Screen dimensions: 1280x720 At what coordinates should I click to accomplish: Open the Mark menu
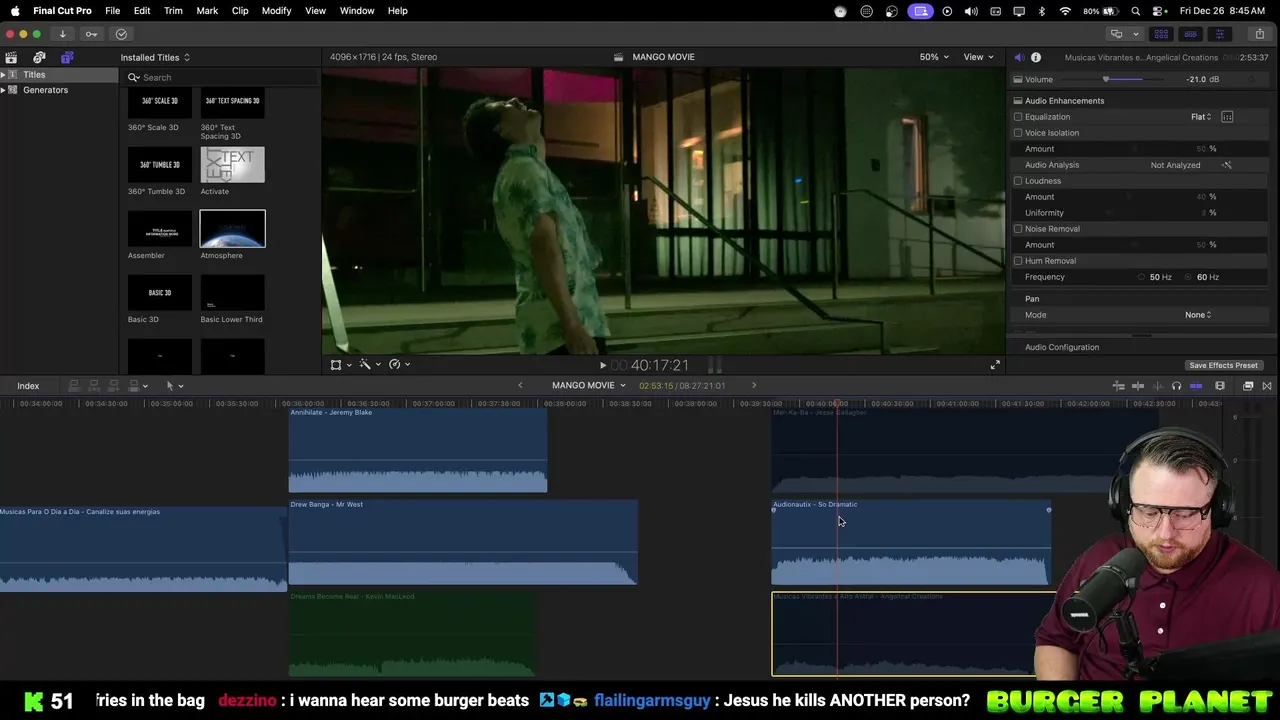(x=207, y=11)
